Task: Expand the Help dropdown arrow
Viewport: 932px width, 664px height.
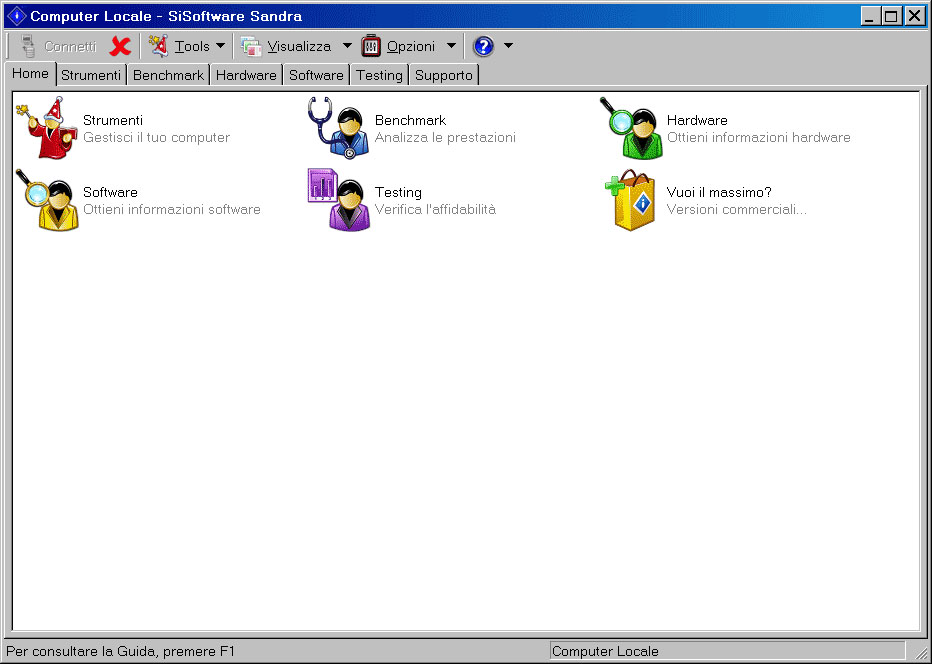Action: click(507, 46)
